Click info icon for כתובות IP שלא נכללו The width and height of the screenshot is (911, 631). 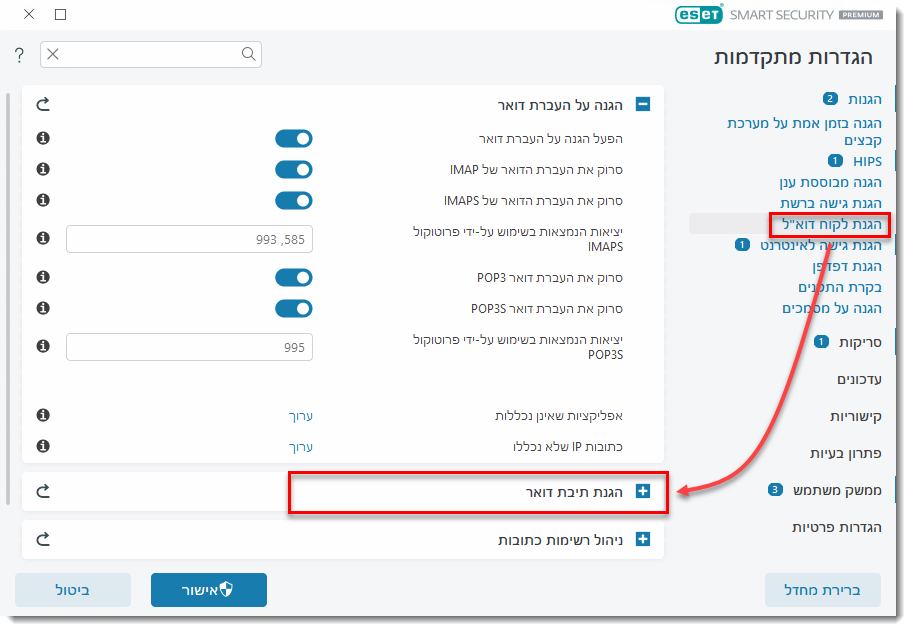[43, 446]
